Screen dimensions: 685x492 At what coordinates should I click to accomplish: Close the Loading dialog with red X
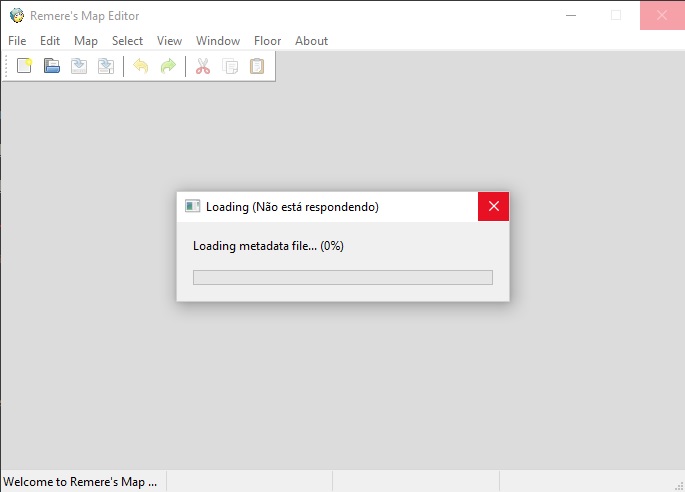point(493,207)
